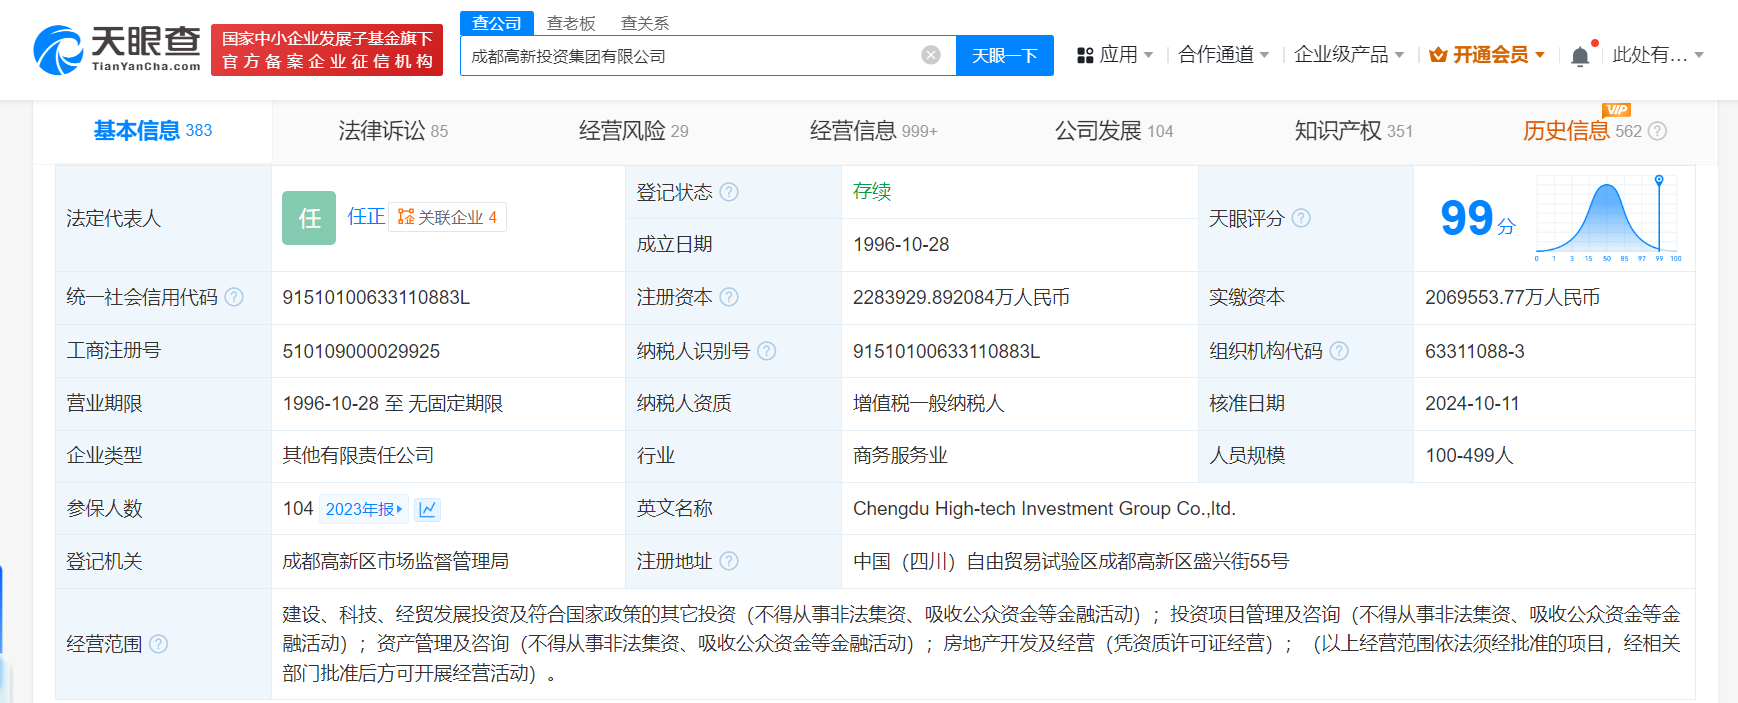
Task: Show help for 注册资本
Action: 729,297
